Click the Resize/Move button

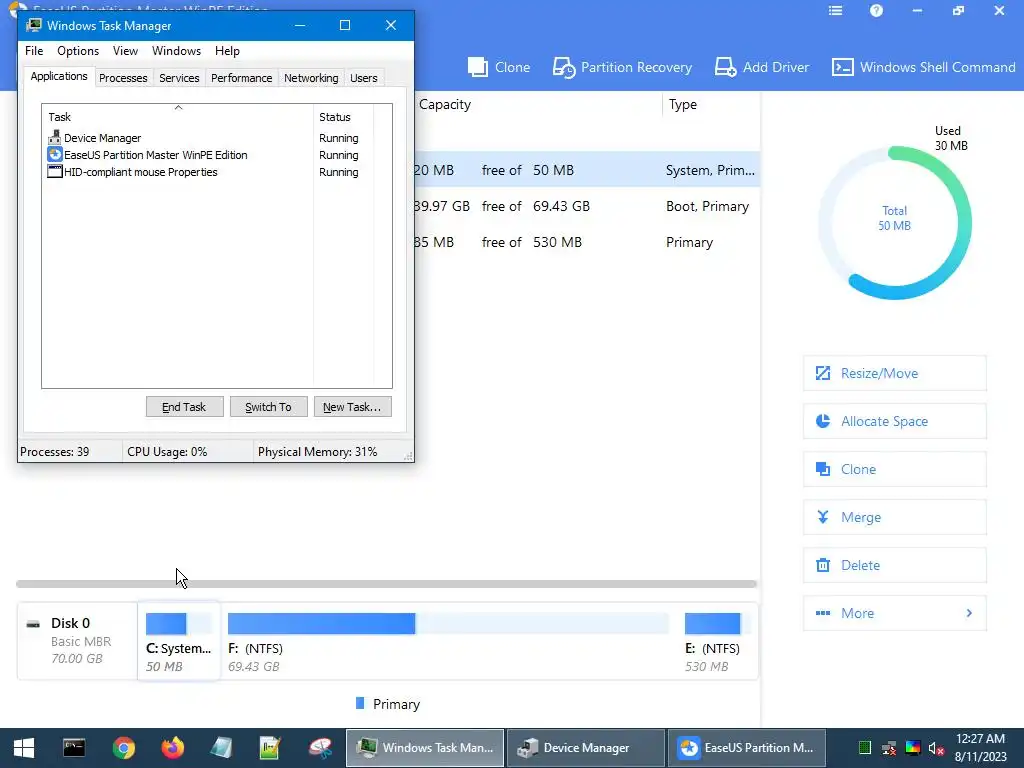coord(895,373)
